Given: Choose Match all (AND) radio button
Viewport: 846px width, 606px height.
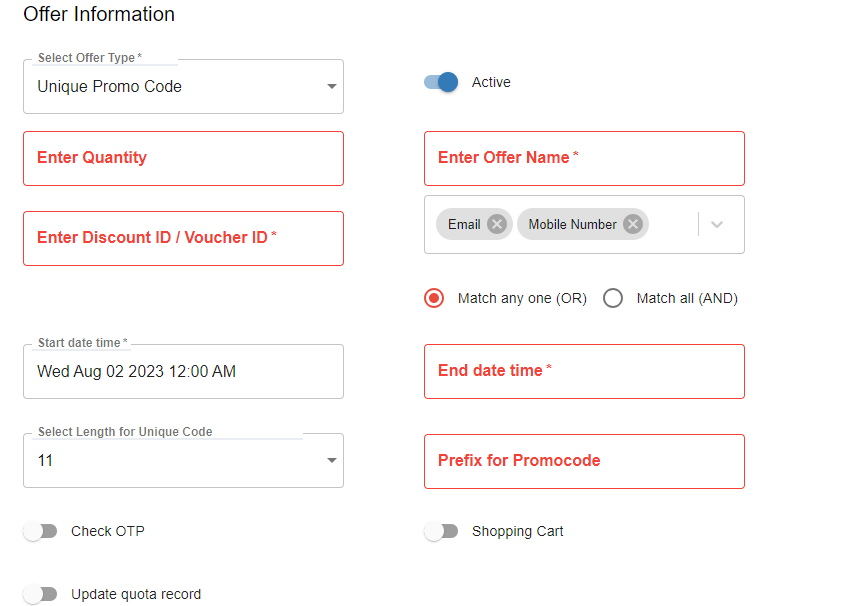Looking at the screenshot, I should point(613,298).
